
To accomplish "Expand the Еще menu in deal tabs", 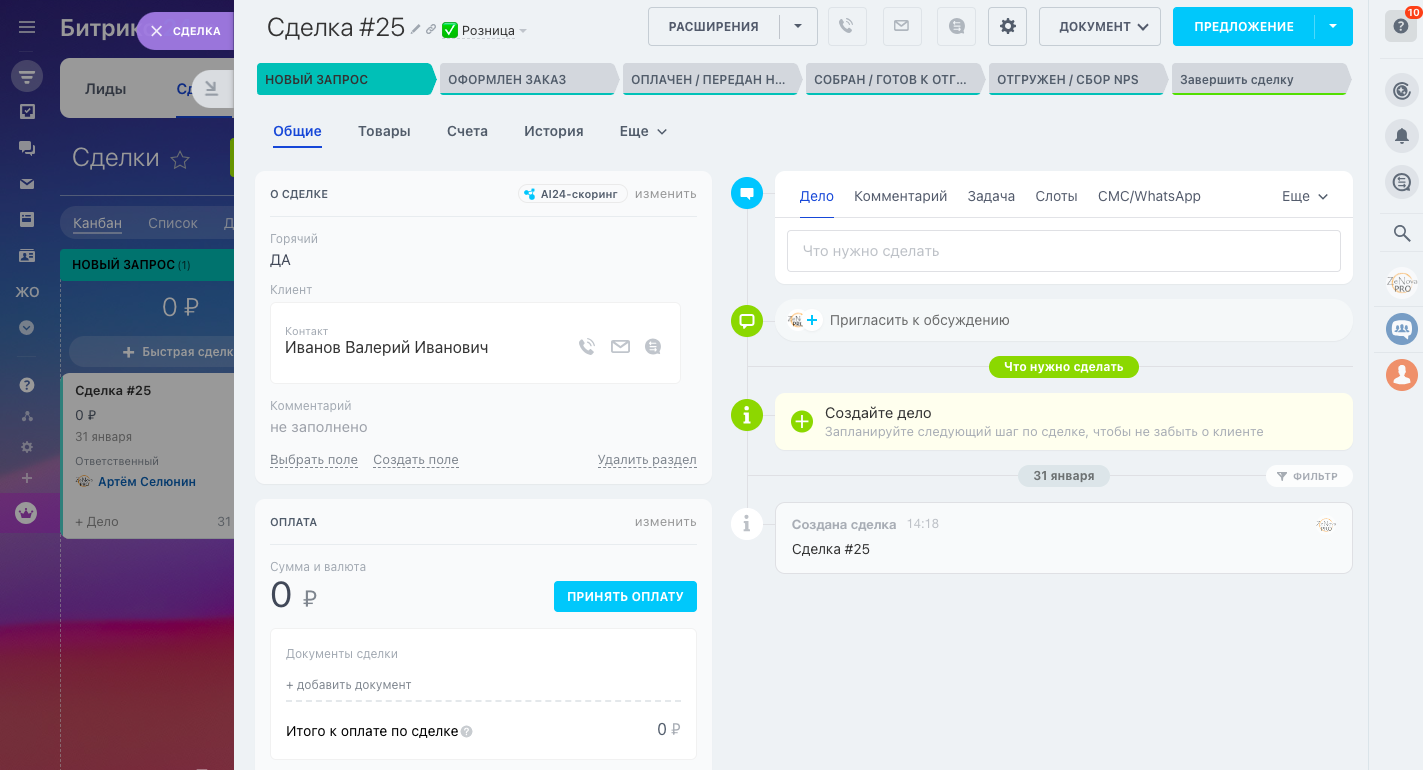I will tap(643, 131).
